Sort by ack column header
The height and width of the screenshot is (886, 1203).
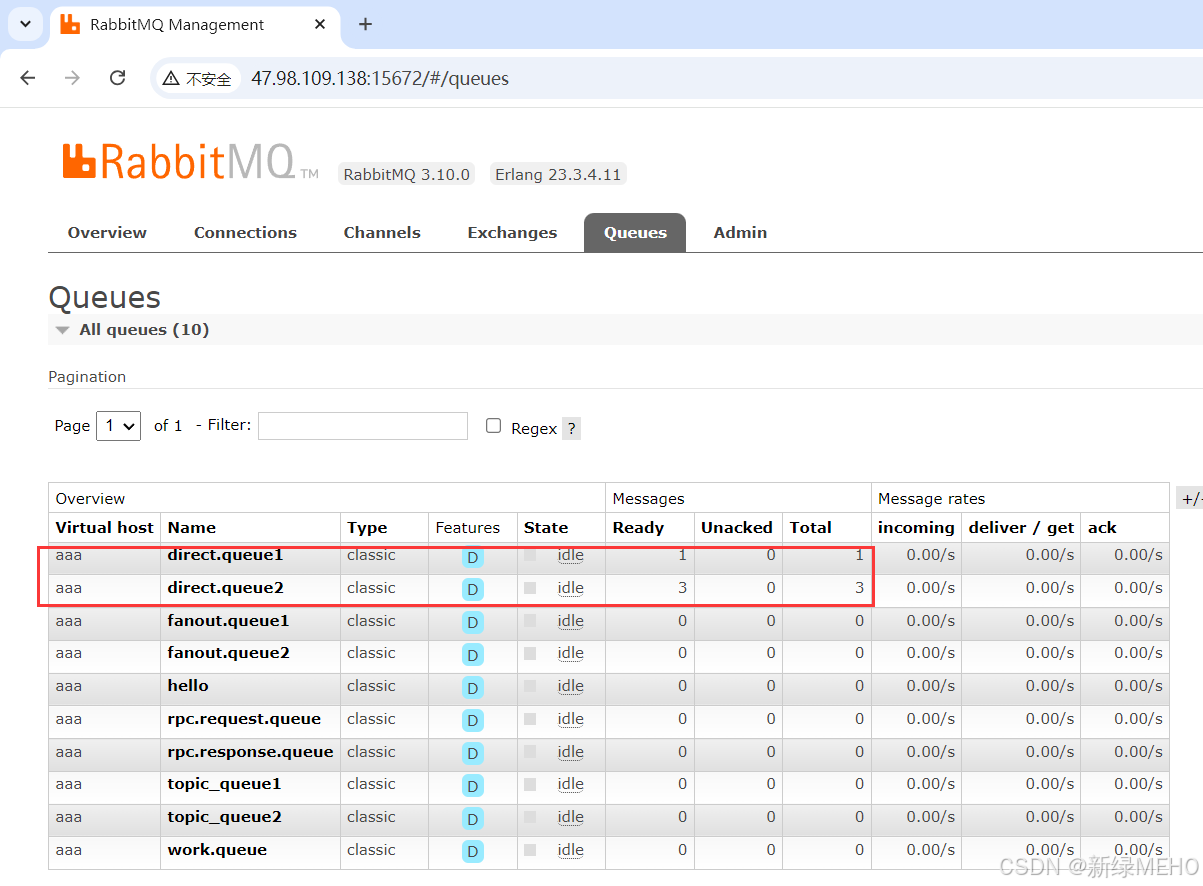pyautogui.click(x=1102, y=527)
